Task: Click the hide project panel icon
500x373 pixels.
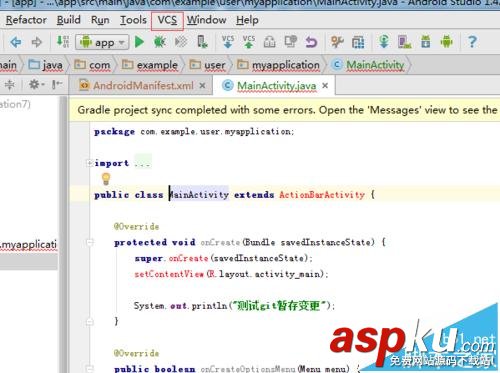Action: (57, 85)
